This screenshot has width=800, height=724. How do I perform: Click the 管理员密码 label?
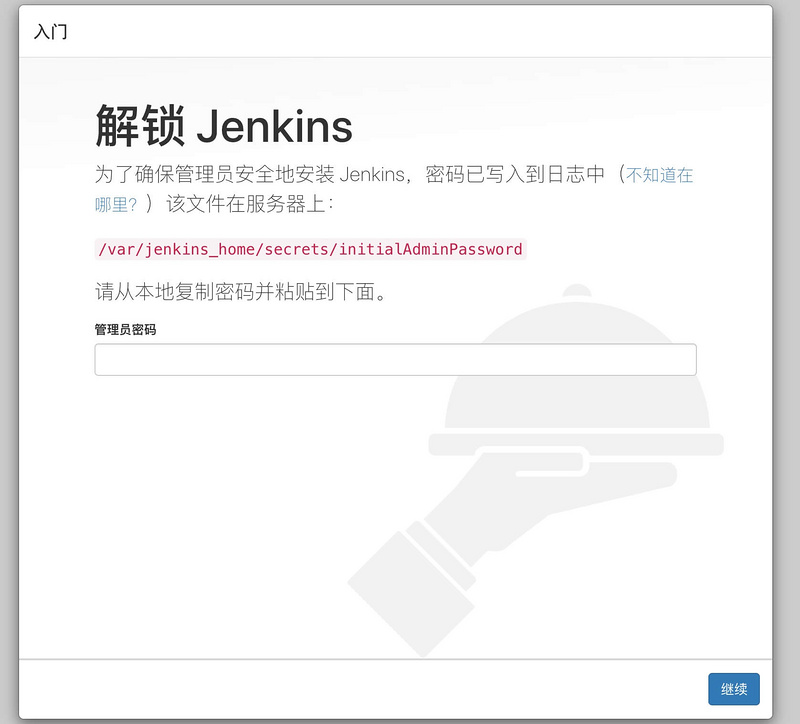coord(125,330)
